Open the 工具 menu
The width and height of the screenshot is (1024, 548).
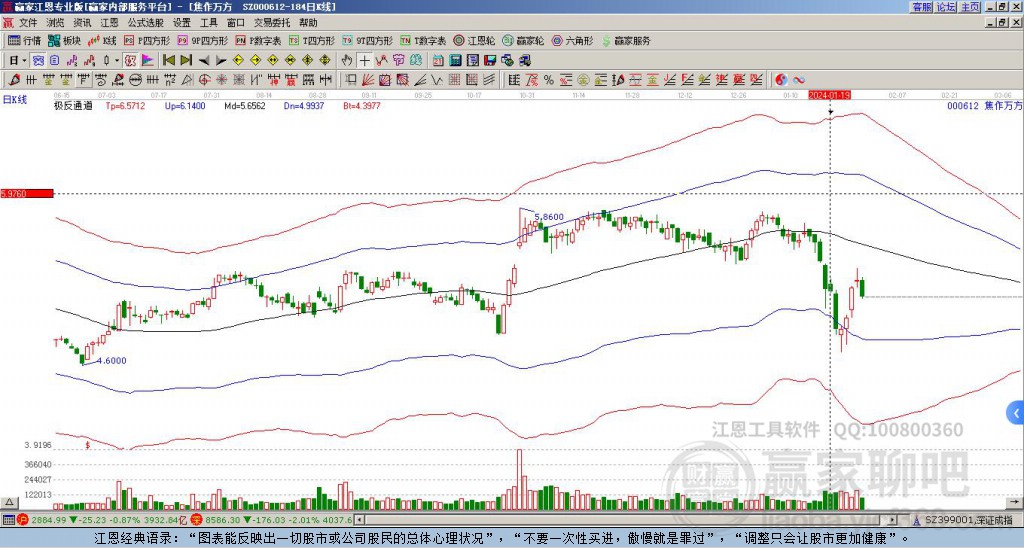(208, 23)
